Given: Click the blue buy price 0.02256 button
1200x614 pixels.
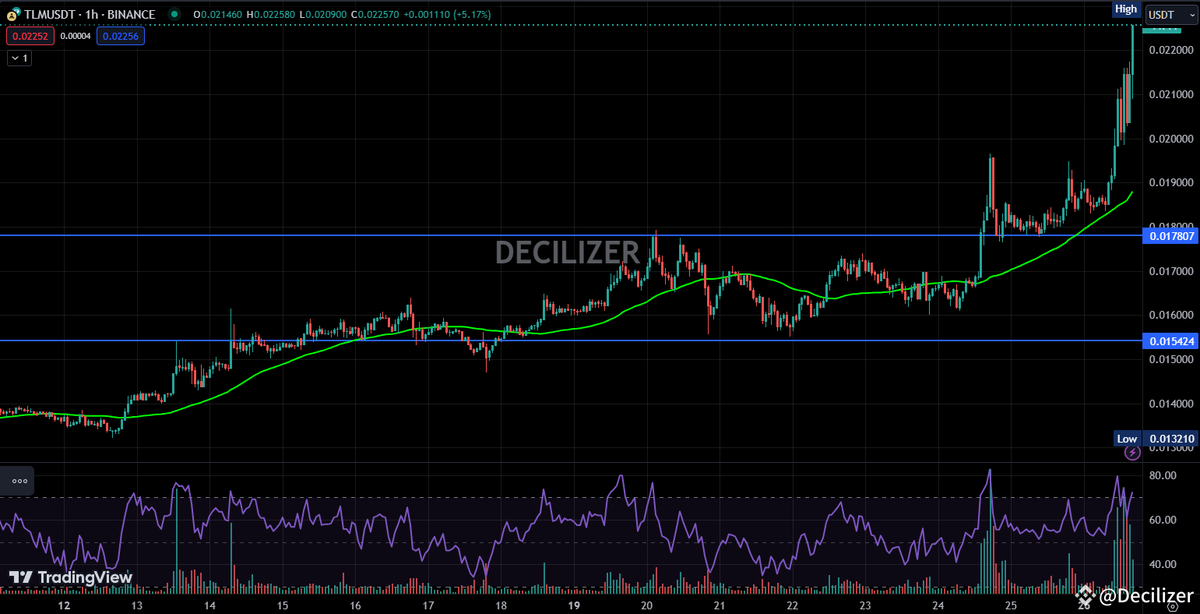Looking at the screenshot, I should [x=120, y=36].
